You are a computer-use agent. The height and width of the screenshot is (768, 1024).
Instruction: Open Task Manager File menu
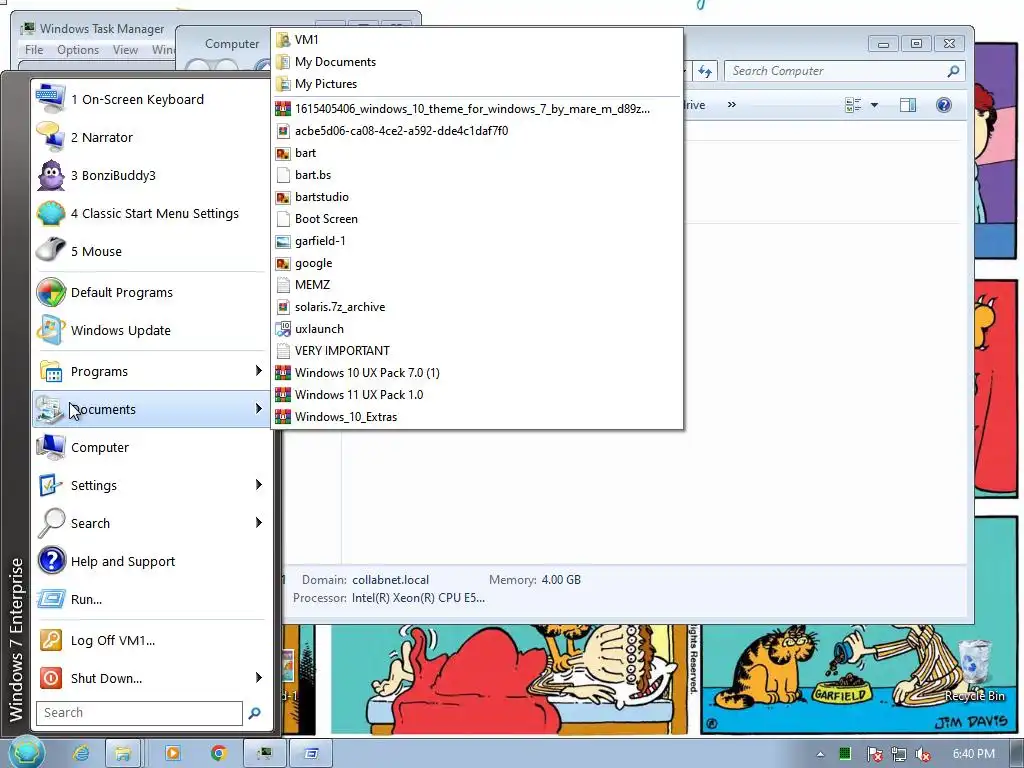point(34,50)
